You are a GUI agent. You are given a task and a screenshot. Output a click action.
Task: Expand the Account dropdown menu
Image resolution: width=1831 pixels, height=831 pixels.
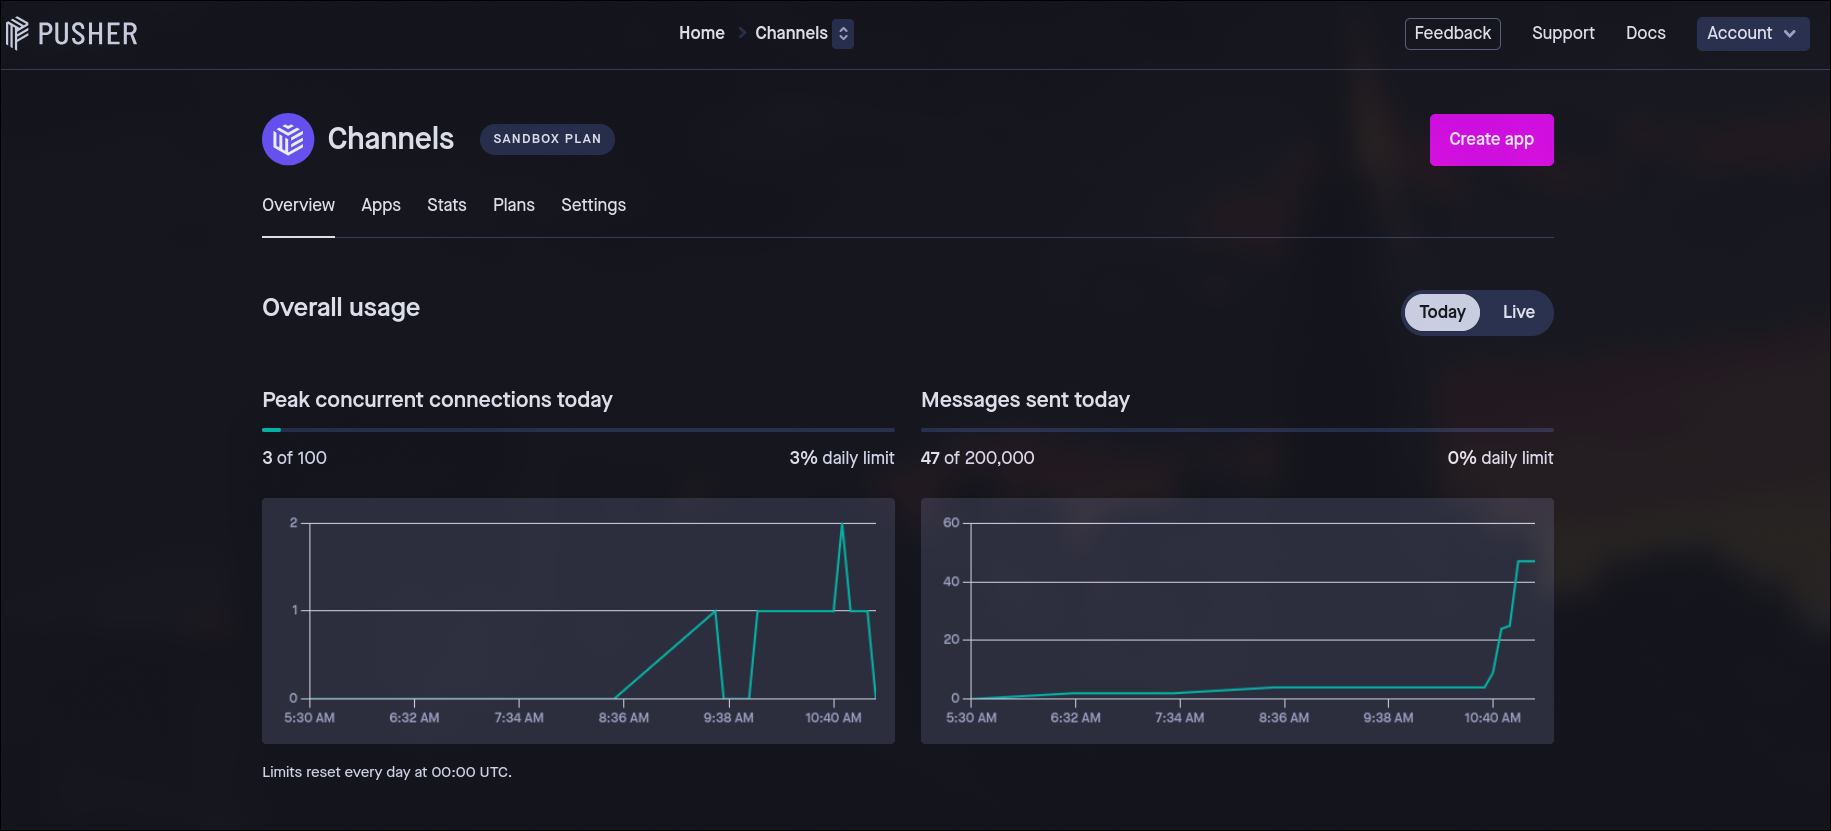point(1752,33)
